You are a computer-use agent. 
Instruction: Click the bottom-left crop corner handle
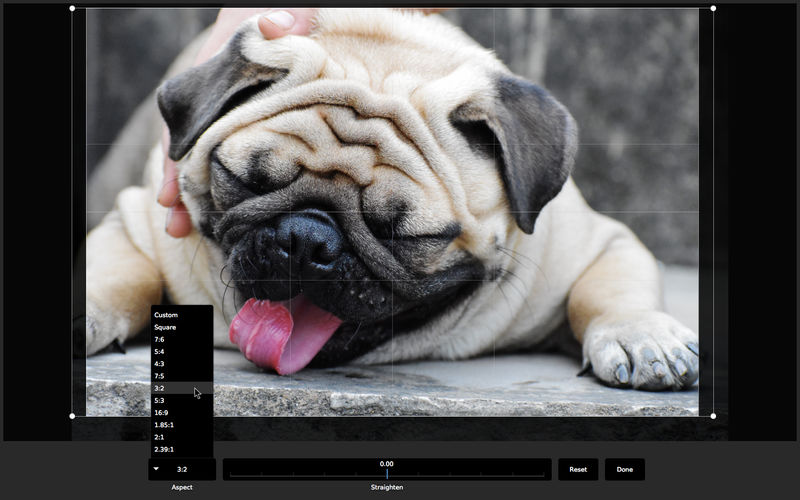(72, 416)
